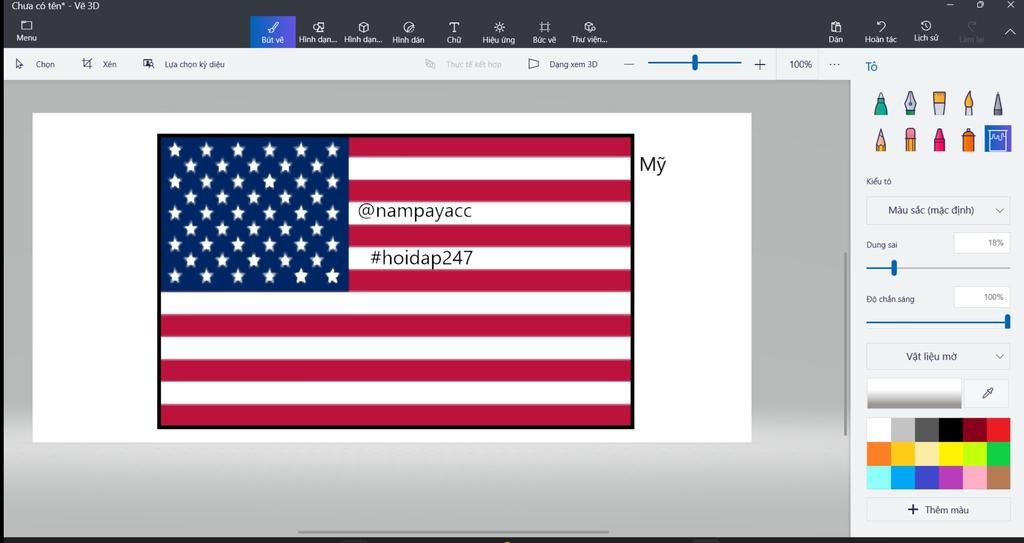The height and width of the screenshot is (543, 1024).
Task: Choose the white color swatch
Action: coord(879,430)
